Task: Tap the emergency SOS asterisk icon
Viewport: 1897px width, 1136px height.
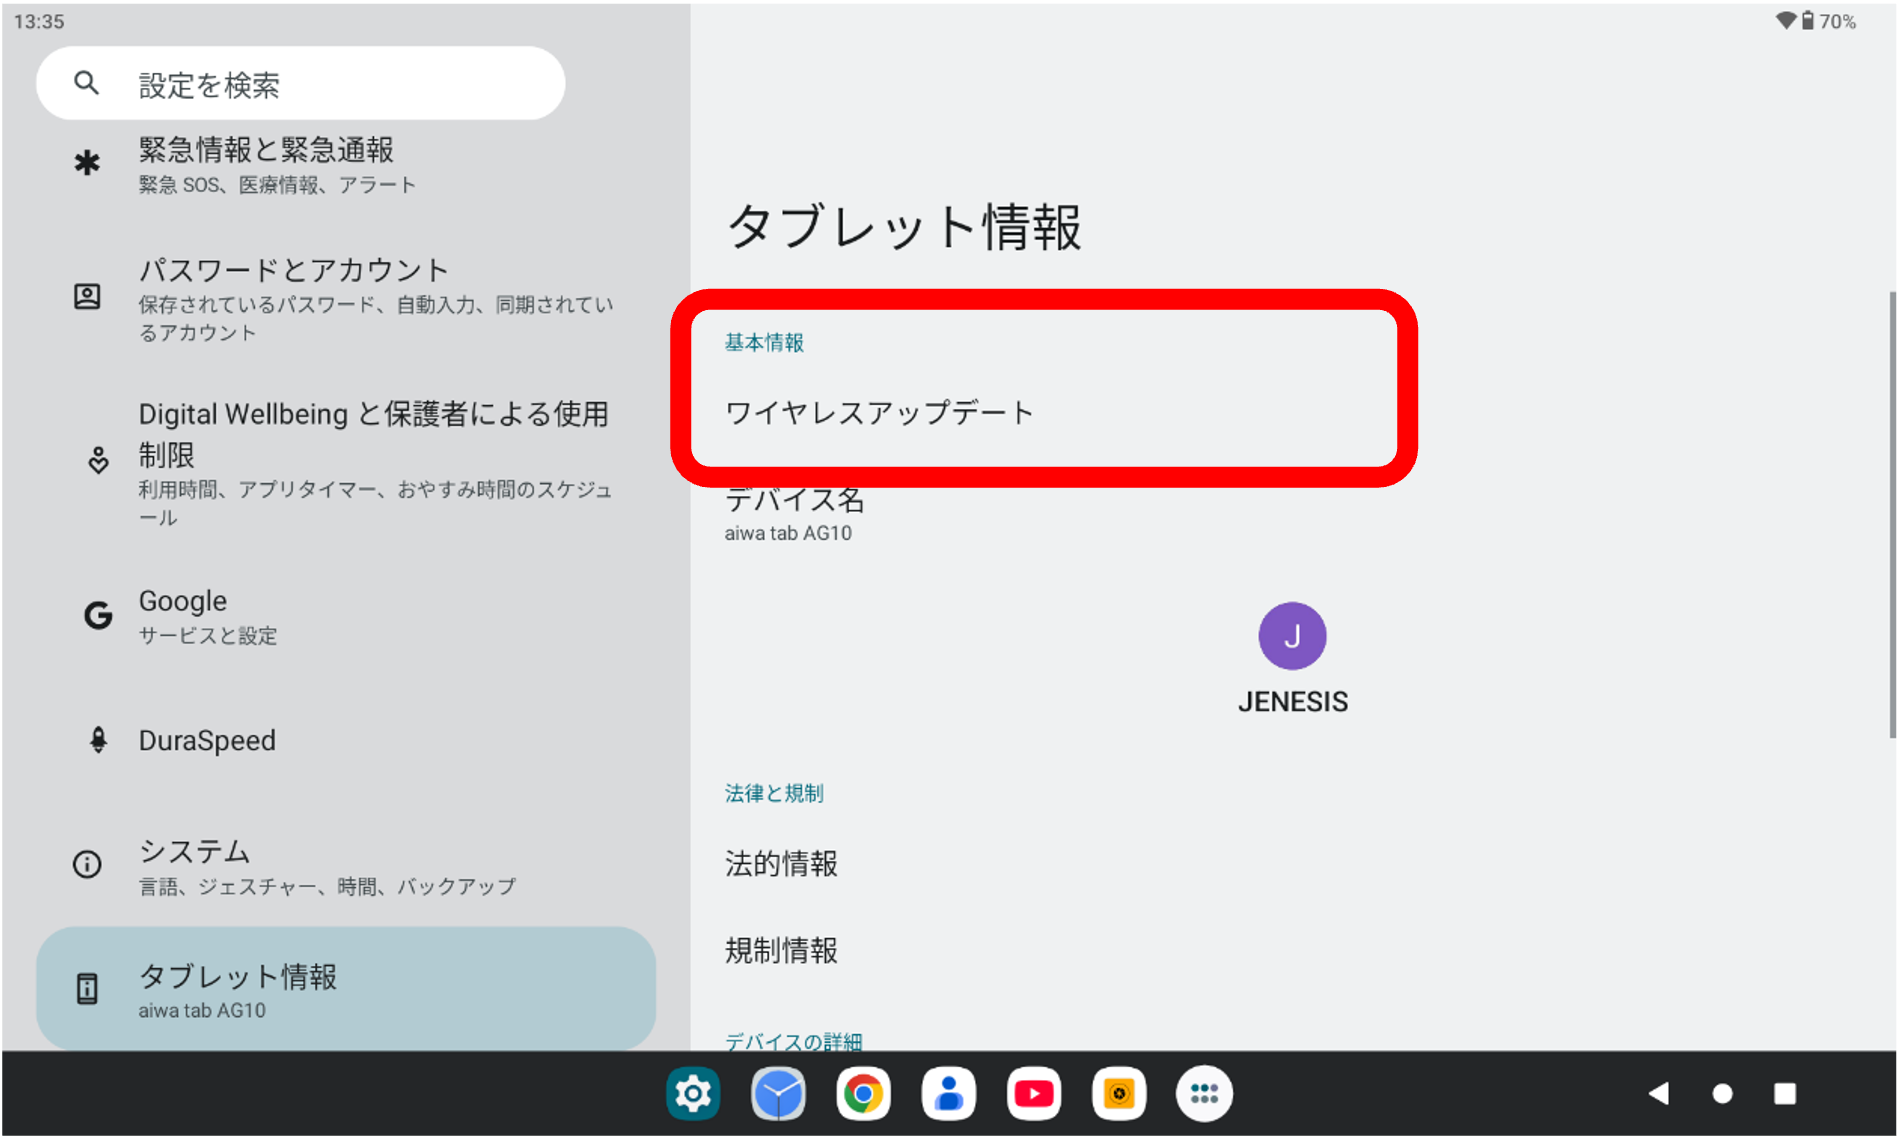Action: click(x=88, y=163)
